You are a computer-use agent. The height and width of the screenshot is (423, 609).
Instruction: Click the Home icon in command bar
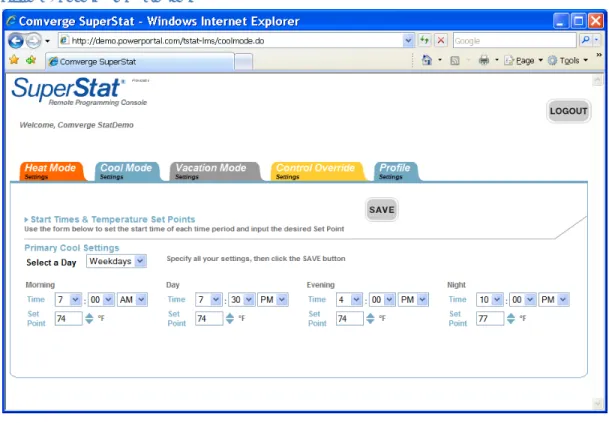[427, 60]
